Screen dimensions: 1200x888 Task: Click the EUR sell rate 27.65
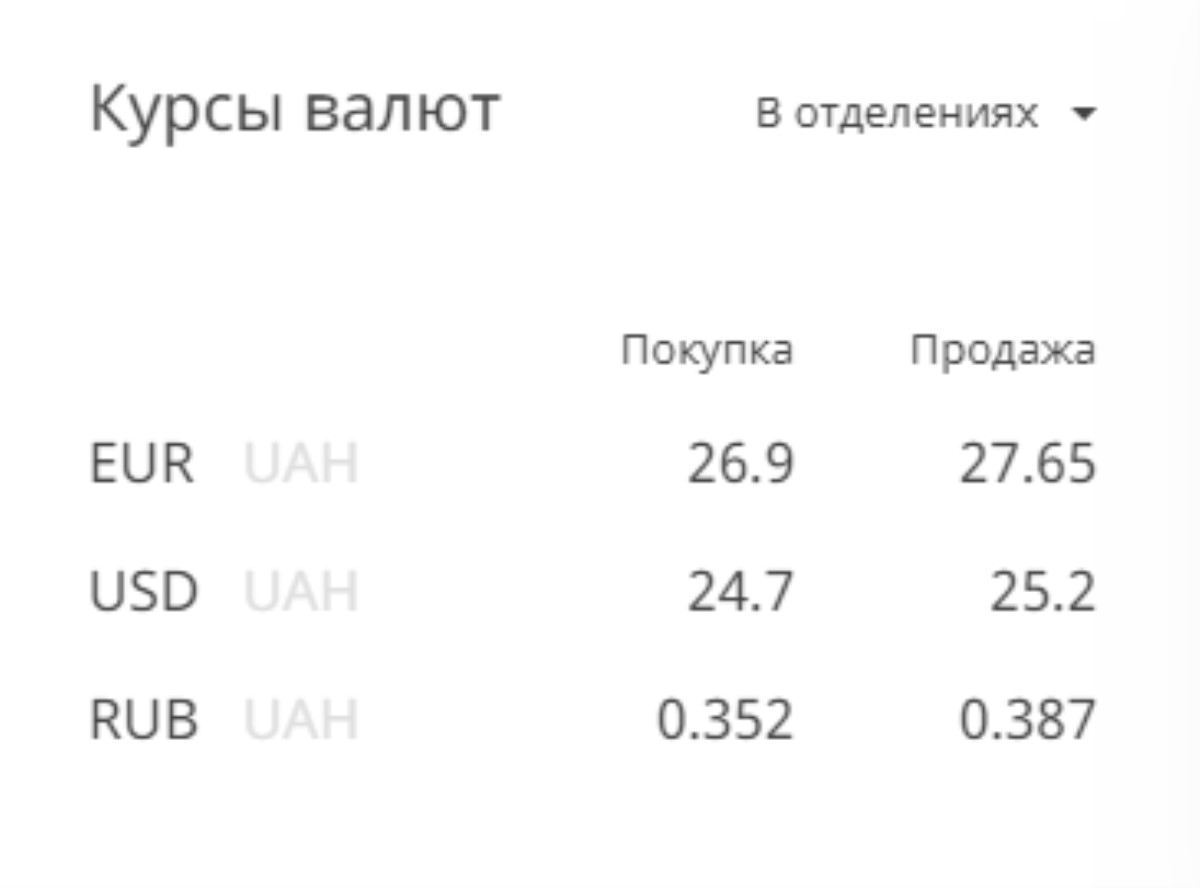point(1028,465)
